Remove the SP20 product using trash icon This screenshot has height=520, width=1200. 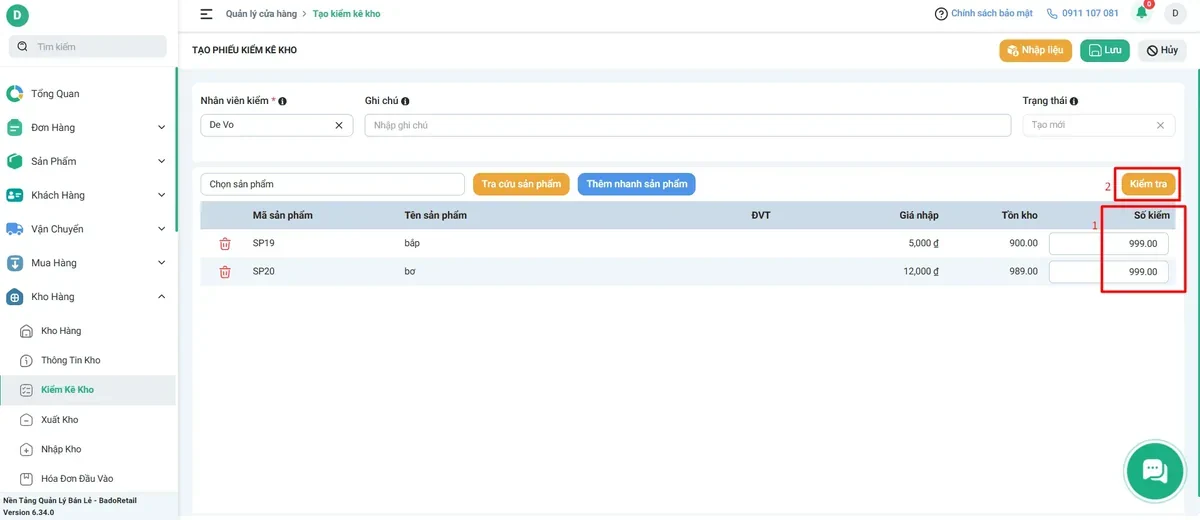click(x=225, y=272)
